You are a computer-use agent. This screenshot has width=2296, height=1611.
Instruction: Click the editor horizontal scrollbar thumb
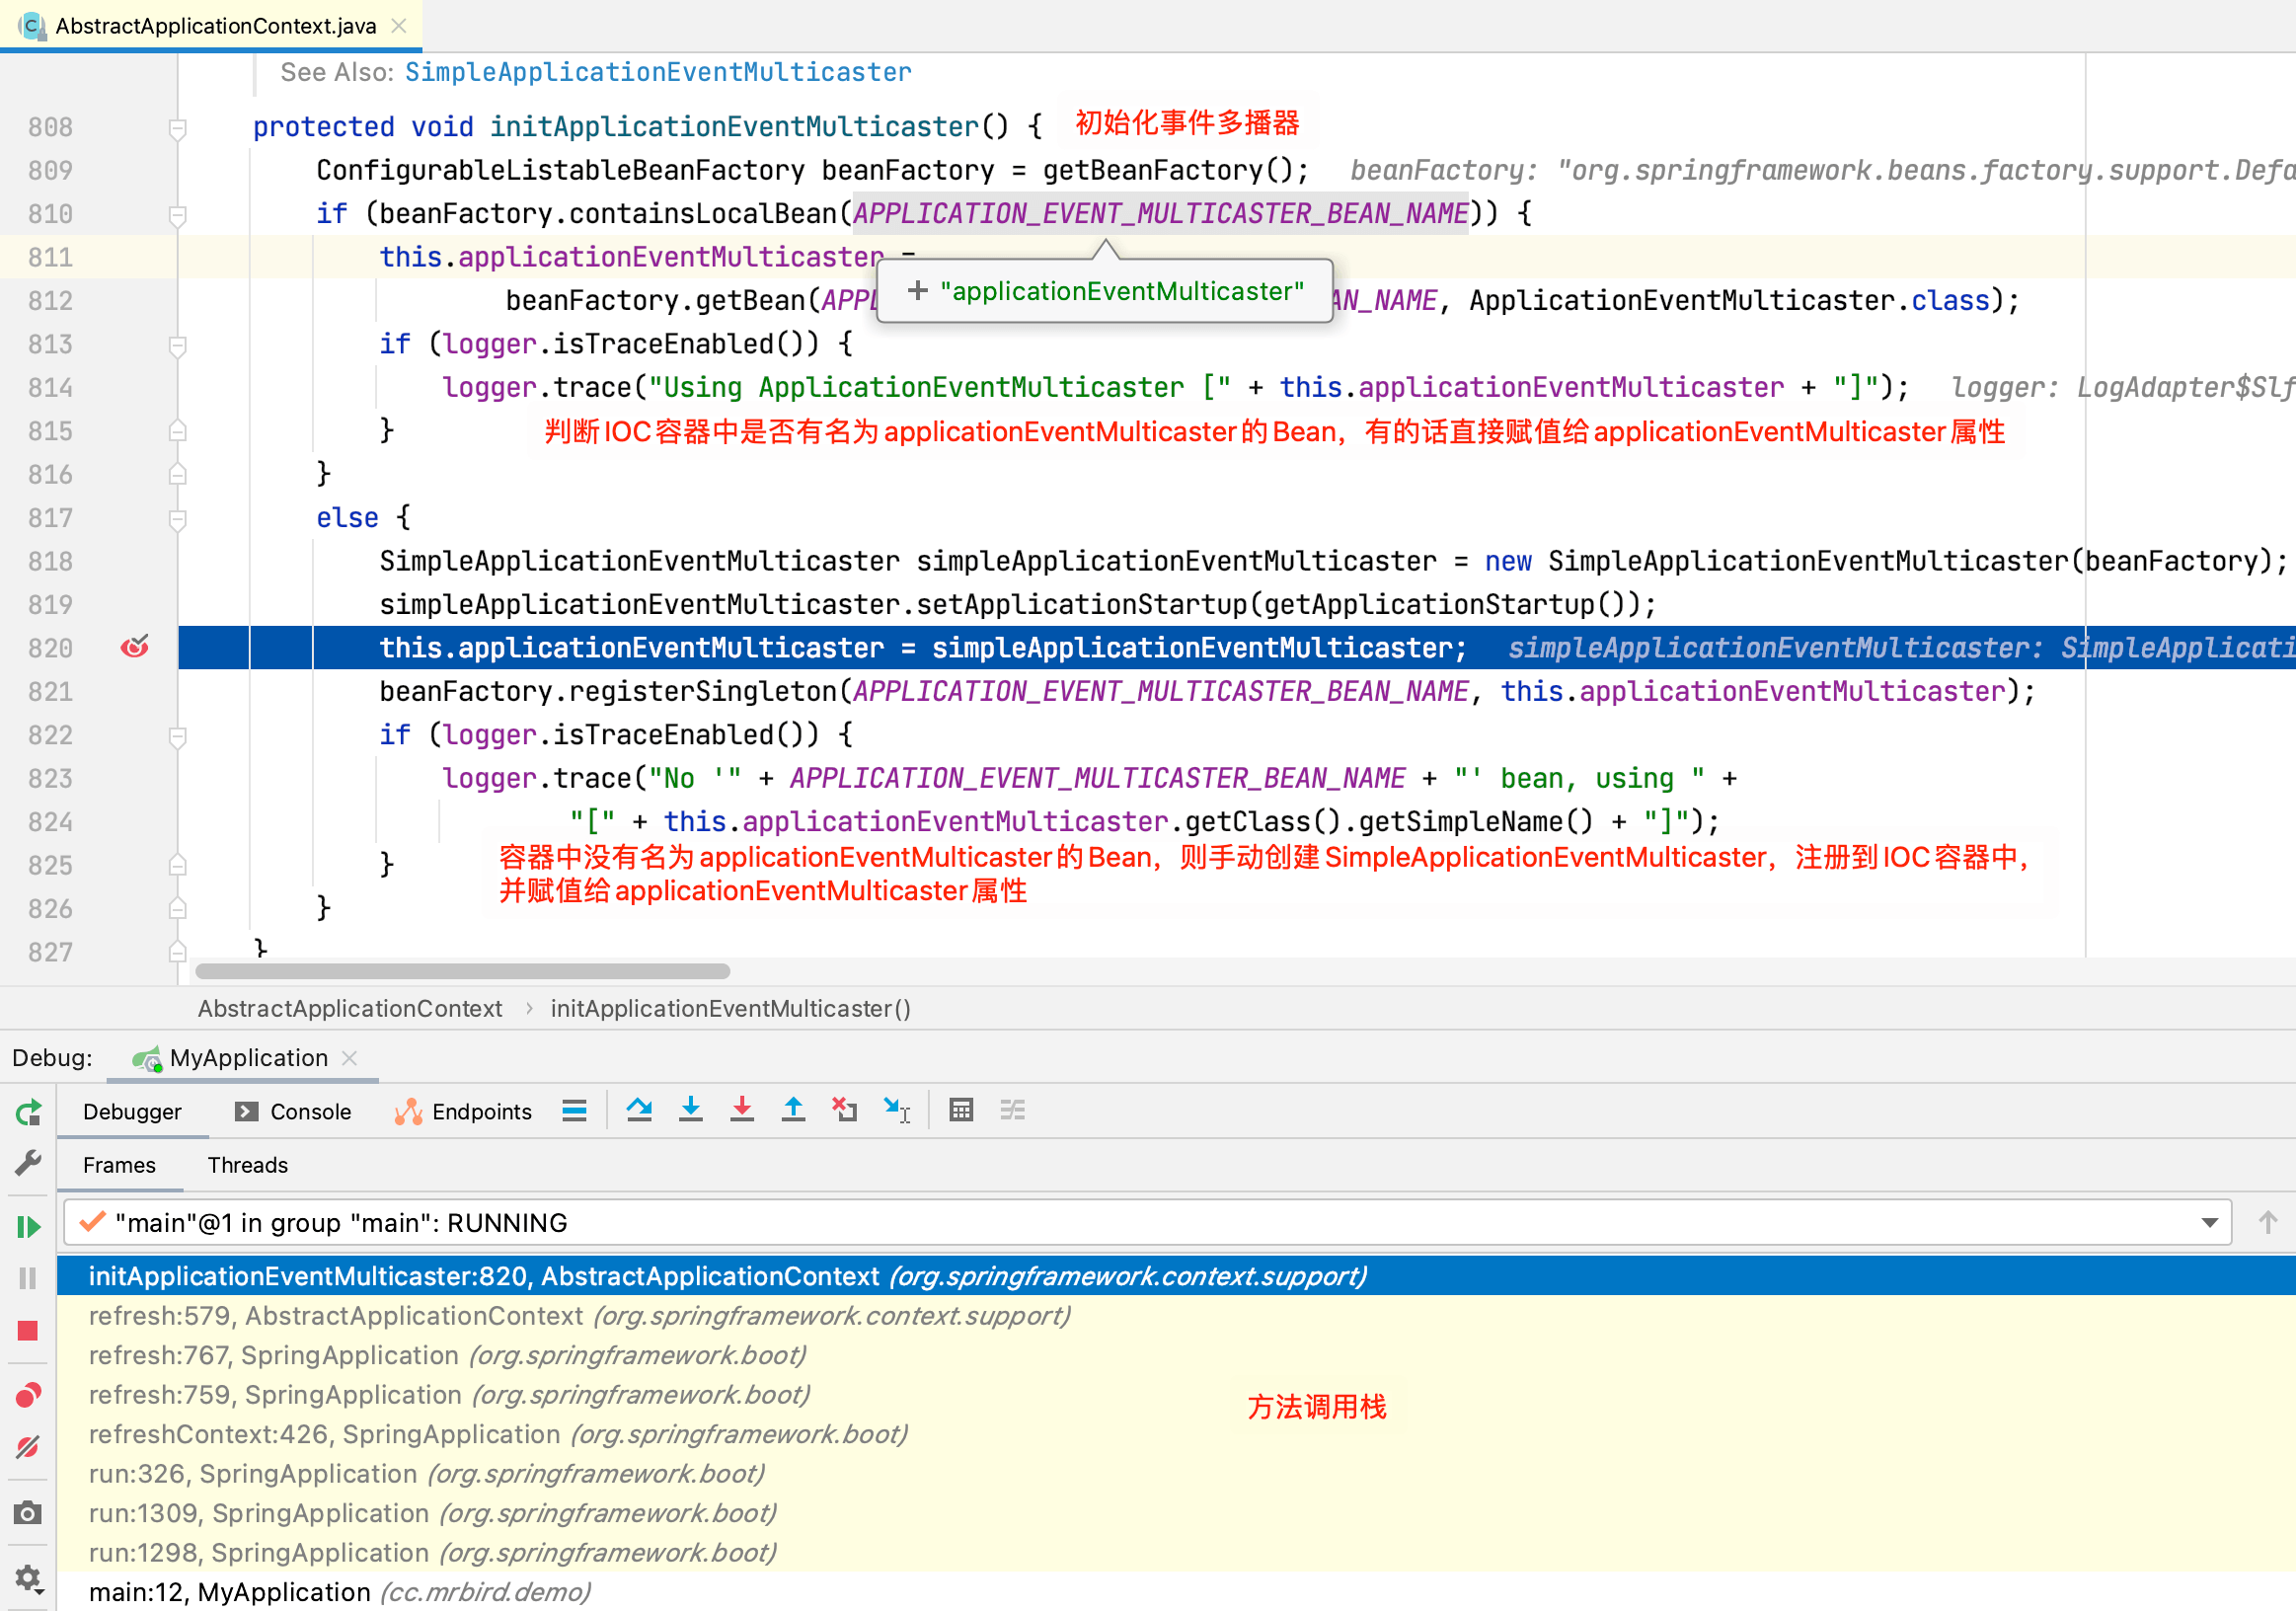pyautogui.click(x=462, y=971)
